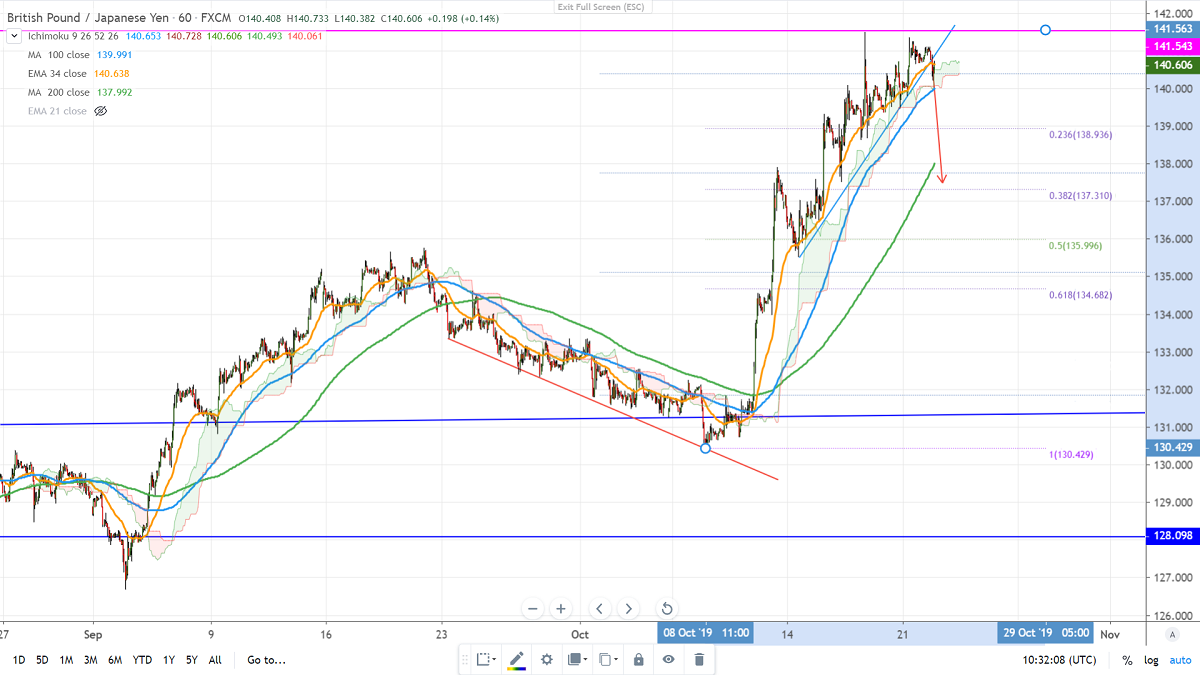
Task: Click the 1(130.429) Fibonacci level label
Action: point(1071,454)
